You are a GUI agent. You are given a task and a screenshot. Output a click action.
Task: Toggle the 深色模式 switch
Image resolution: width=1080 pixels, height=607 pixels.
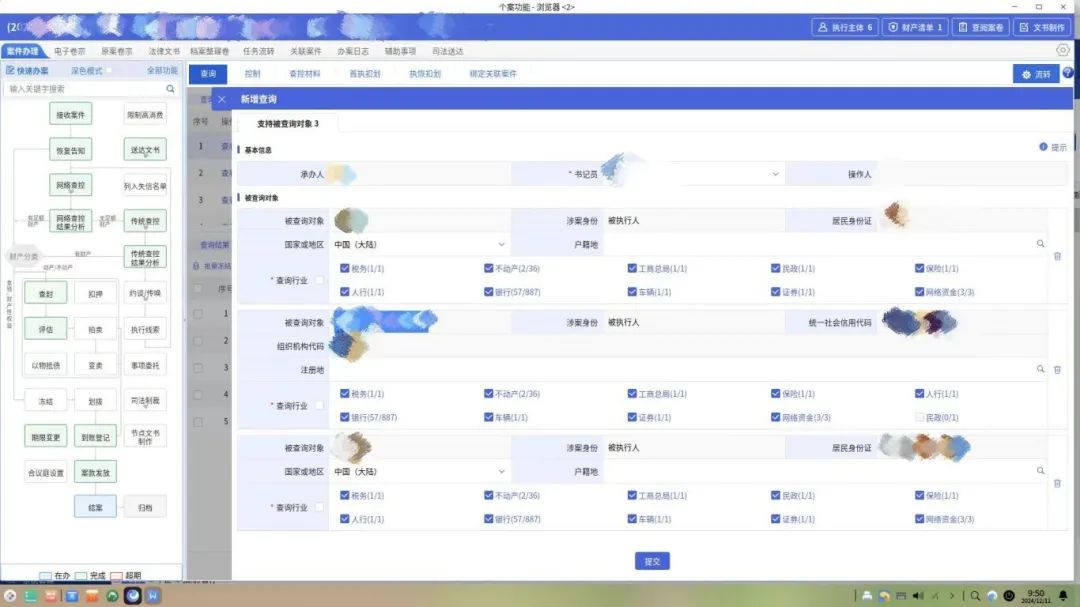click(109, 70)
